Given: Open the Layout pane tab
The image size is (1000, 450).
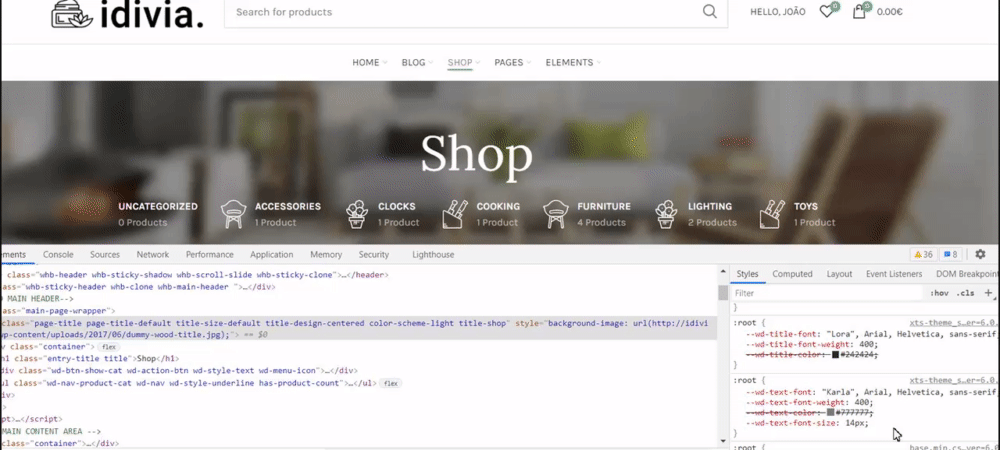Looking at the screenshot, I should (x=839, y=274).
